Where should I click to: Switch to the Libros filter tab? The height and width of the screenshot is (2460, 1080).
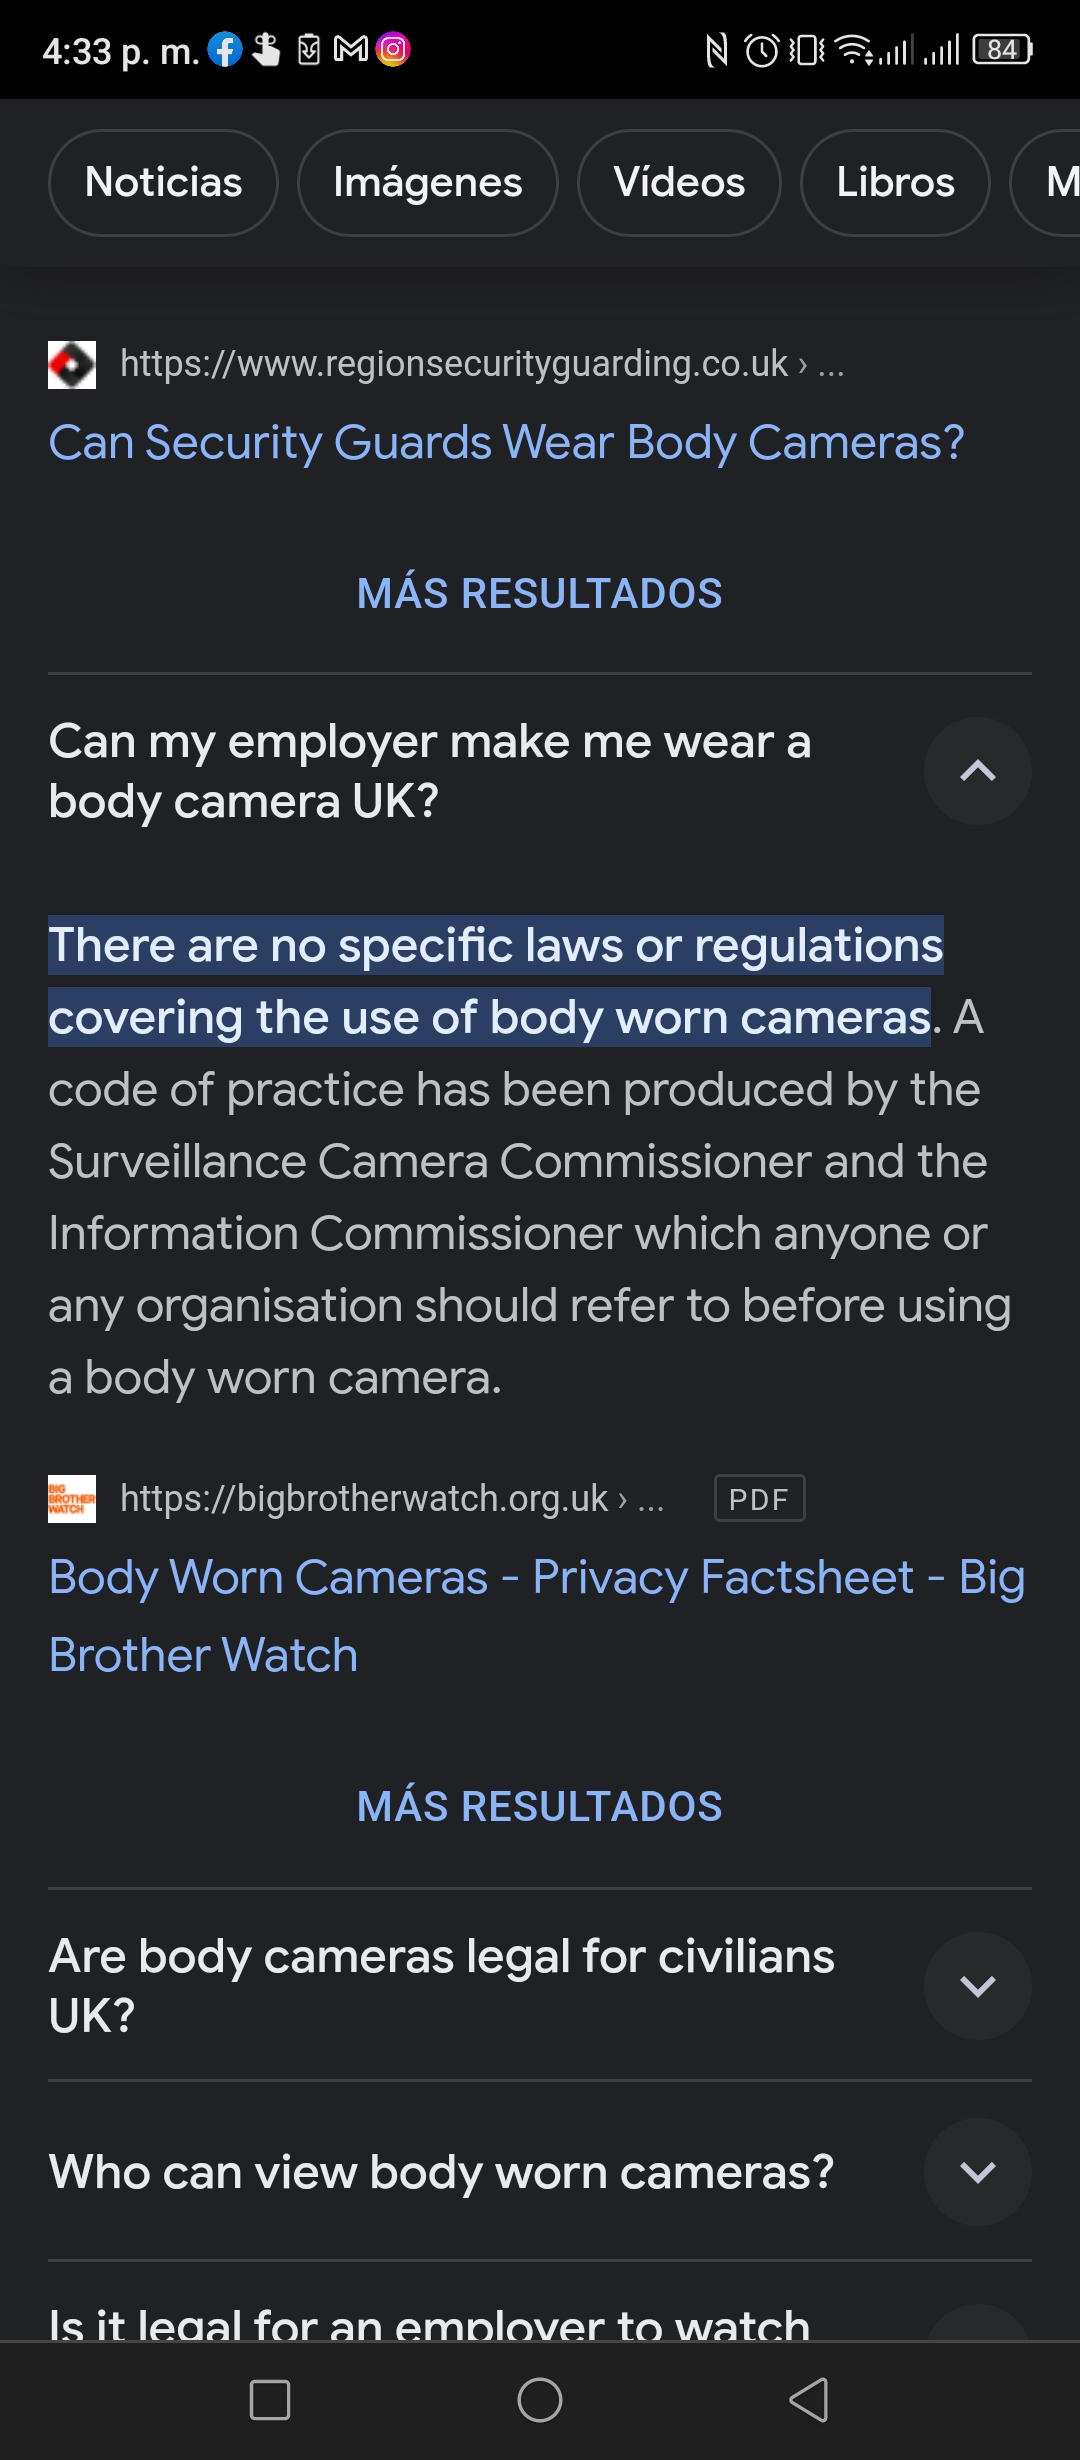(x=895, y=183)
